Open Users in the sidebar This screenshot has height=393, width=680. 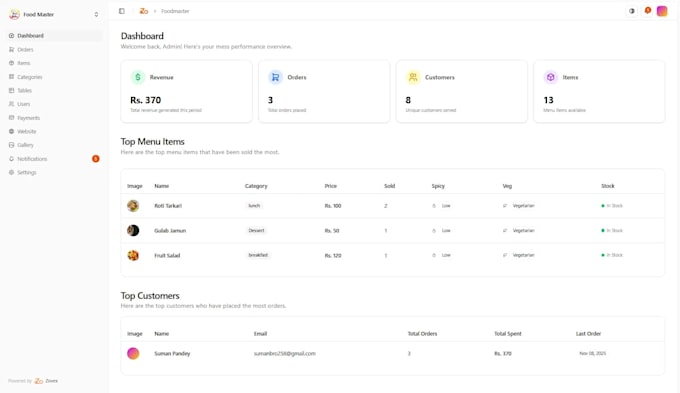[x=54, y=104]
